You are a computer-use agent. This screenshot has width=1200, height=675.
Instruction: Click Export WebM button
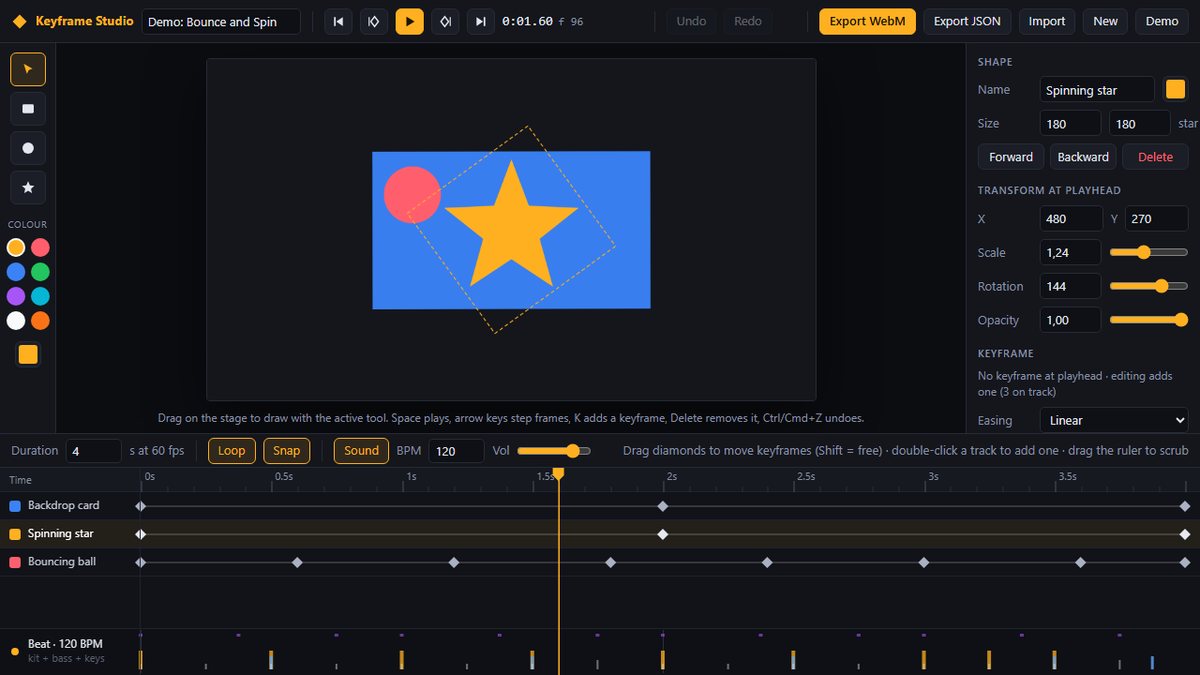[x=867, y=21]
